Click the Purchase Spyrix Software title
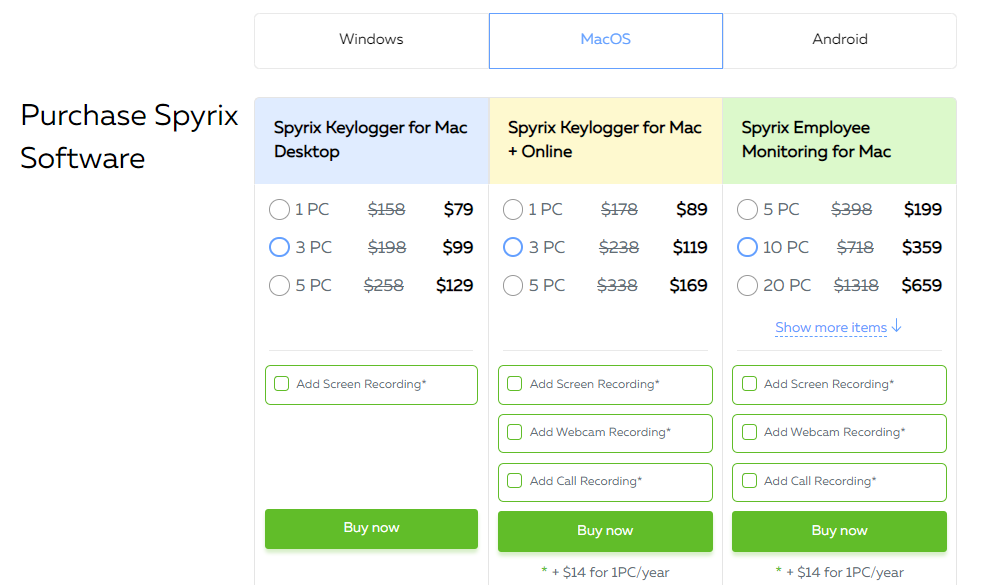 129,136
